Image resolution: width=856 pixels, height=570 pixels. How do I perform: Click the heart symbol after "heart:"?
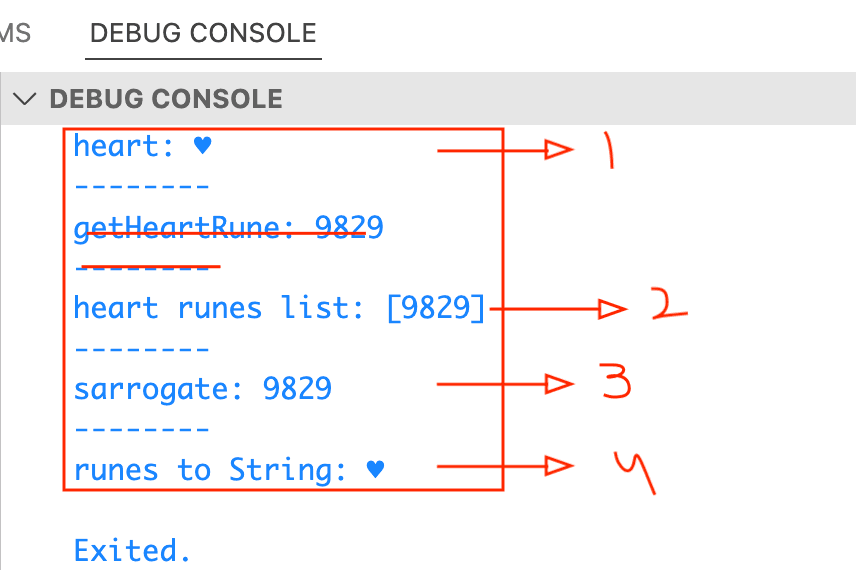pos(202,147)
